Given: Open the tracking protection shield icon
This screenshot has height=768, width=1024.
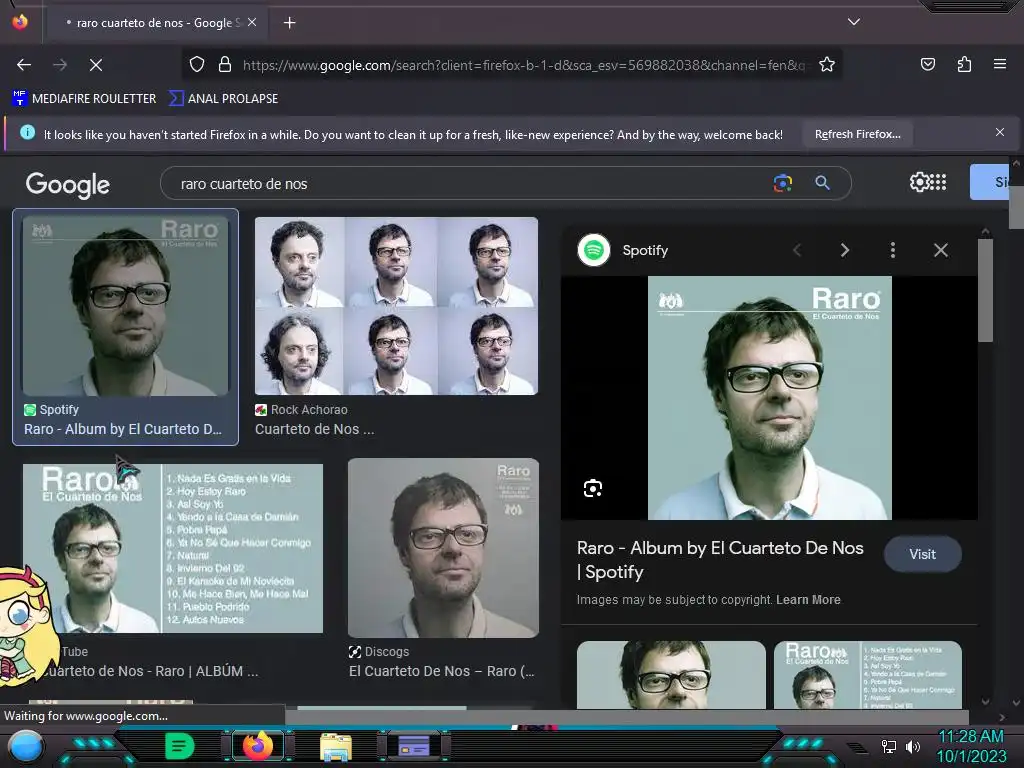Looking at the screenshot, I should 197,65.
